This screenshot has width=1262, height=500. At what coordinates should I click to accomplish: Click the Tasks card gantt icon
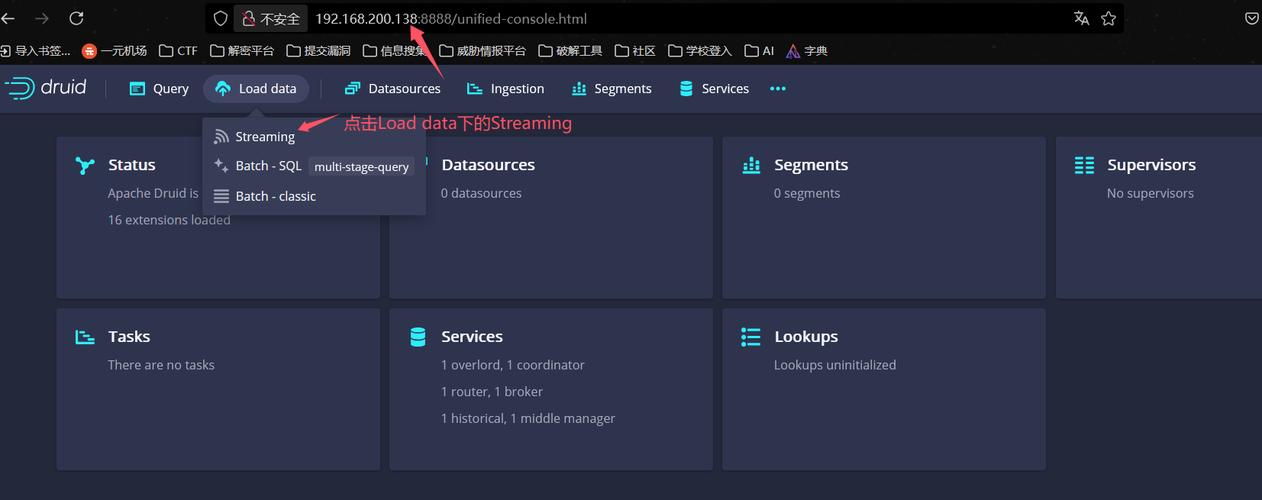(x=85, y=337)
